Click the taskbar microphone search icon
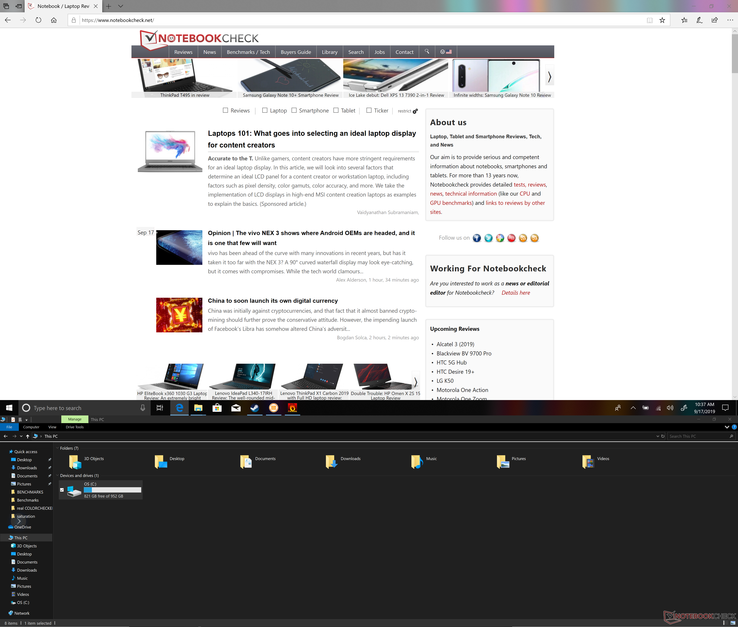 pyautogui.click(x=143, y=408)
